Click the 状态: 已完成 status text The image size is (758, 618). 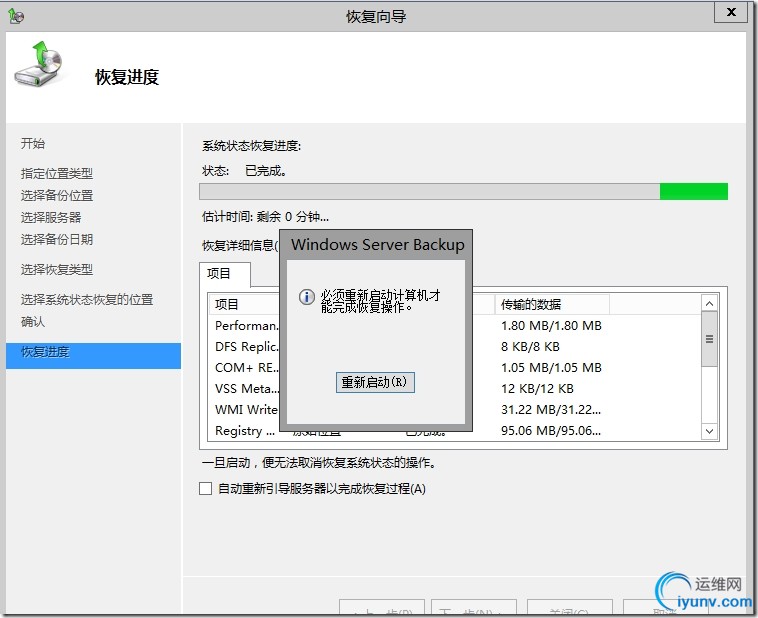[244, 171]
